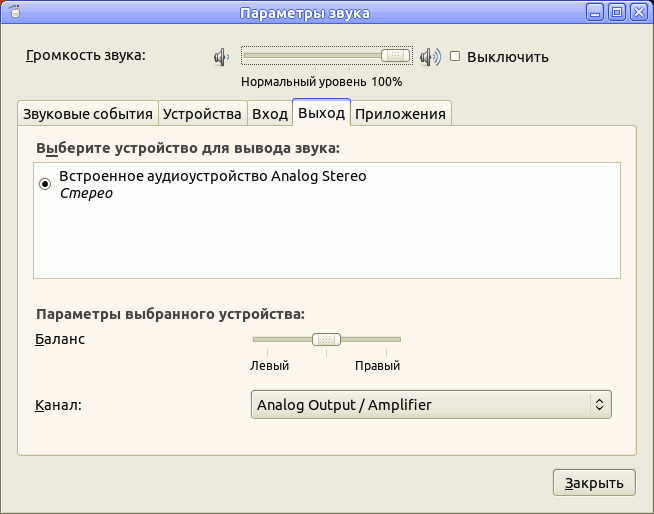Show the Приложения tab
Screen dimensions: 654x514
click(x=400, y=113)
